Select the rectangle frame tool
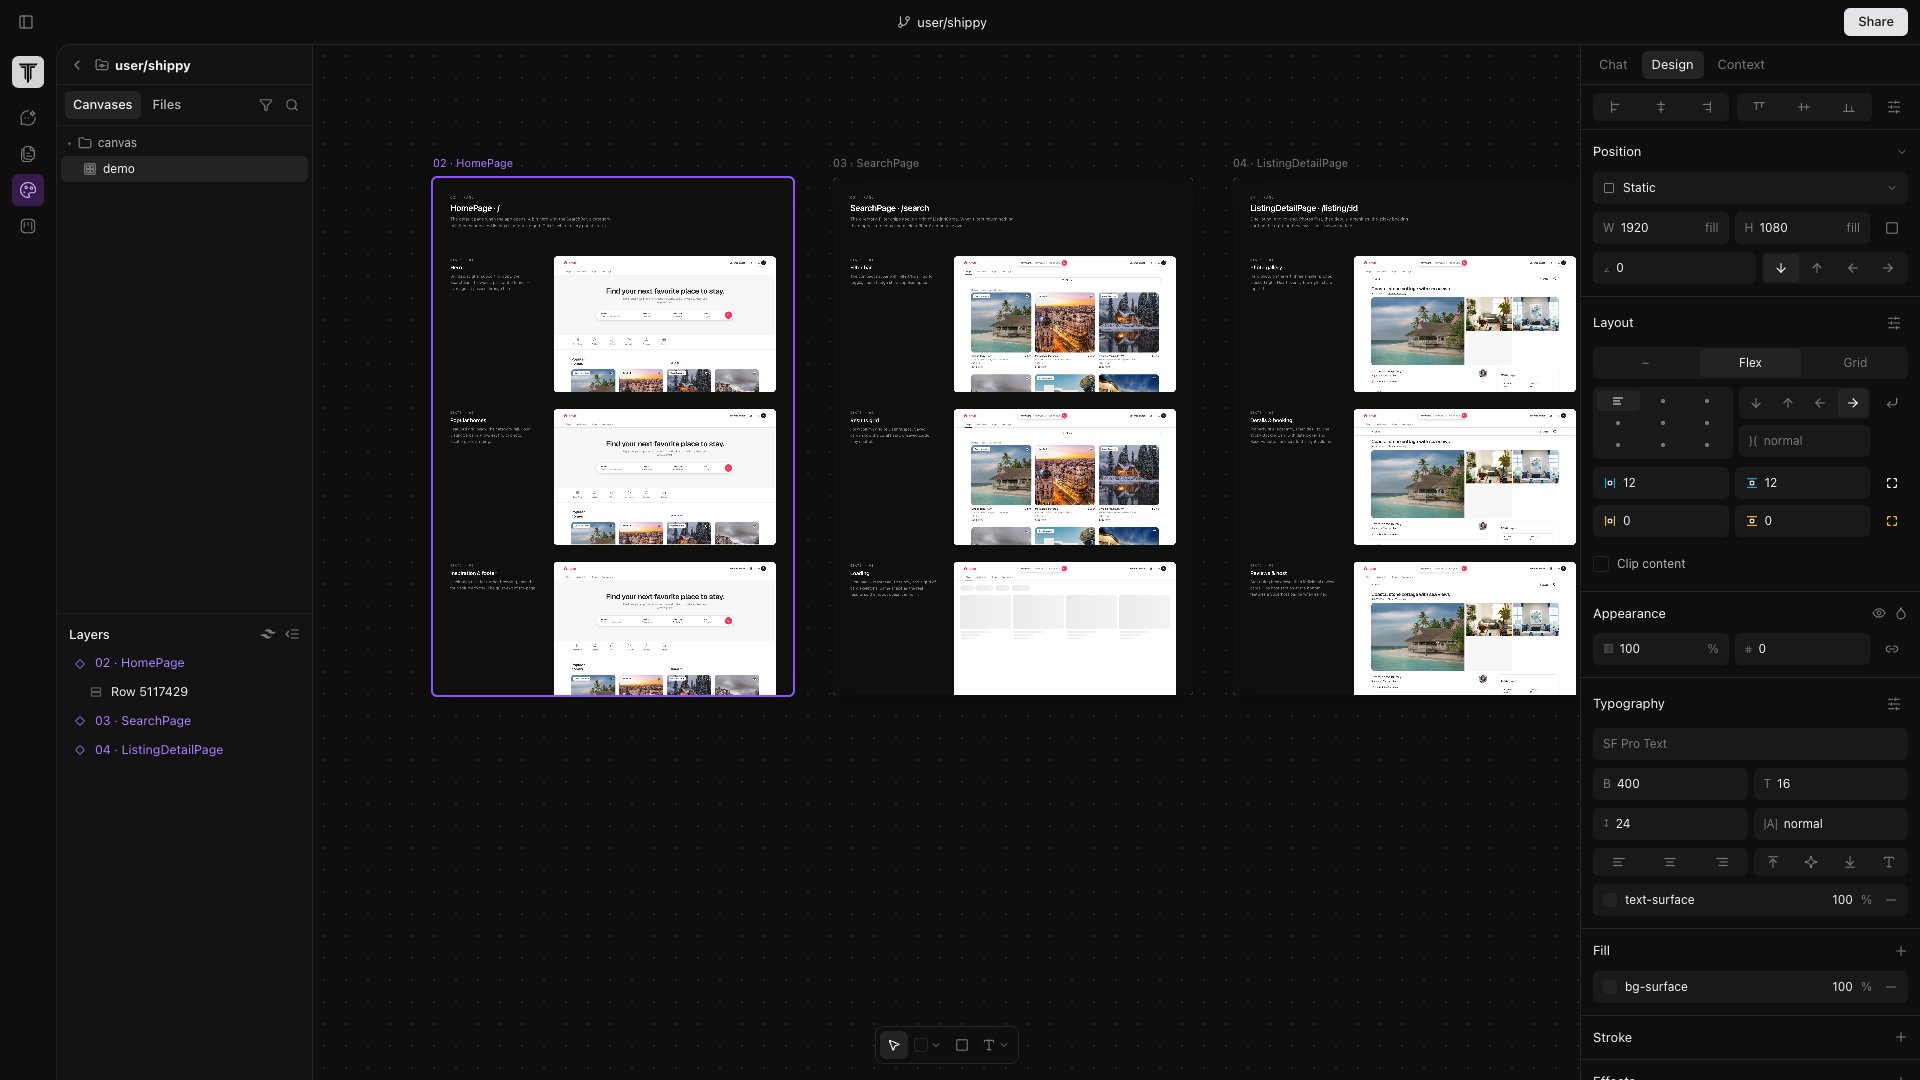Screen dimensions: 1920x1080 pyautogui.click(x=961, y=1045)
